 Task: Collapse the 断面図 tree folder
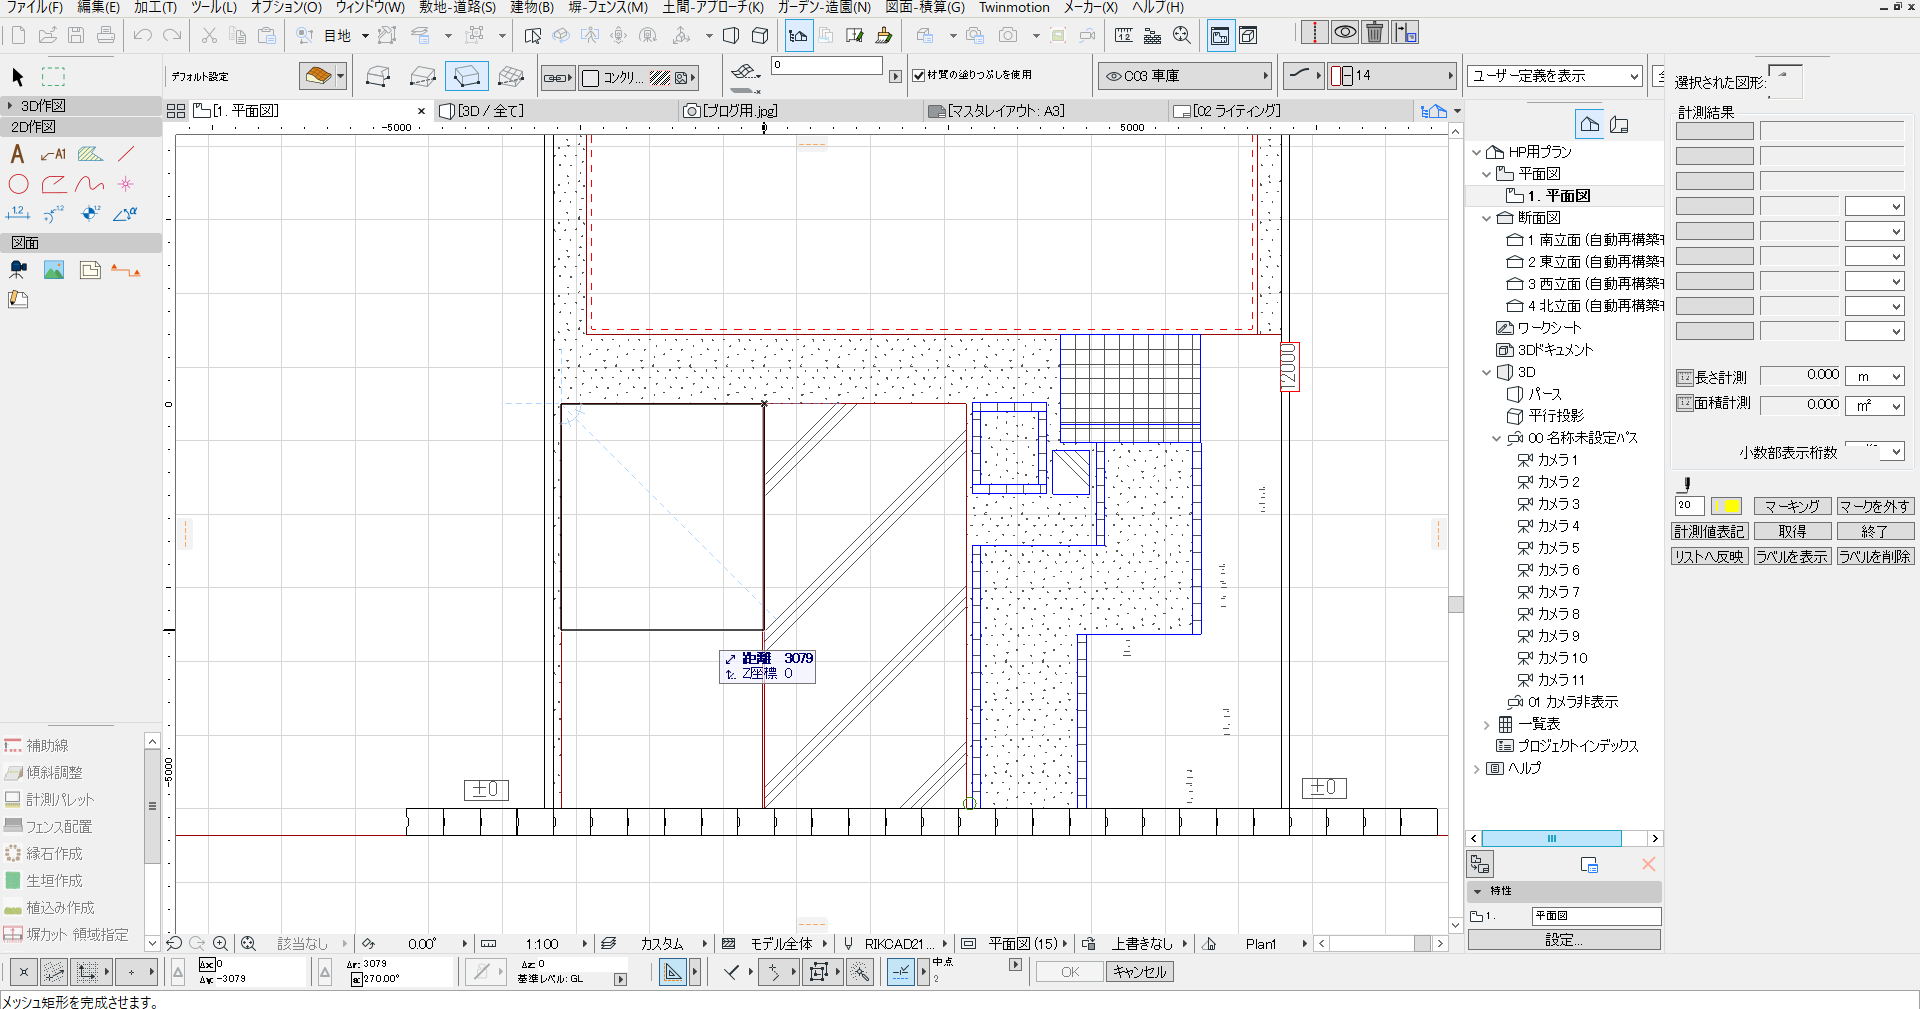(x=1486, y=218)
